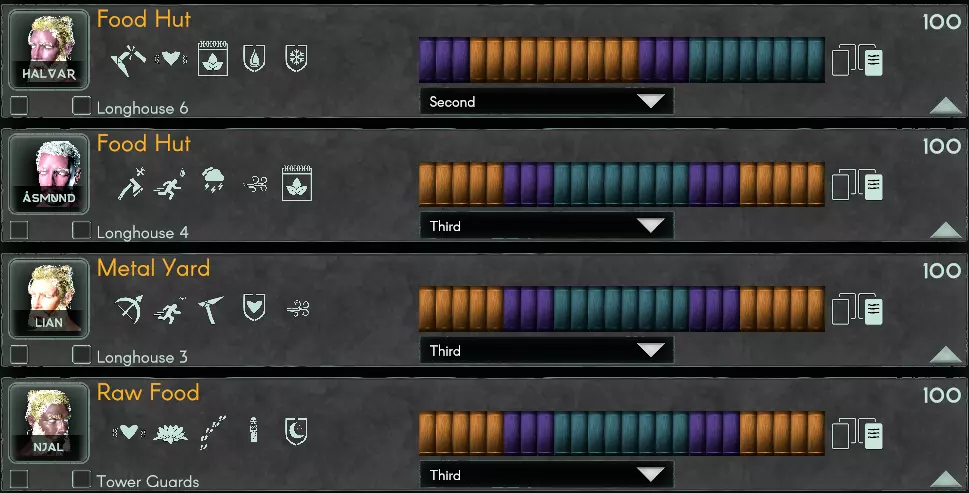
Task: Open Halvar's 'Second' schedule dropdown
Action: tap(546, 101)
